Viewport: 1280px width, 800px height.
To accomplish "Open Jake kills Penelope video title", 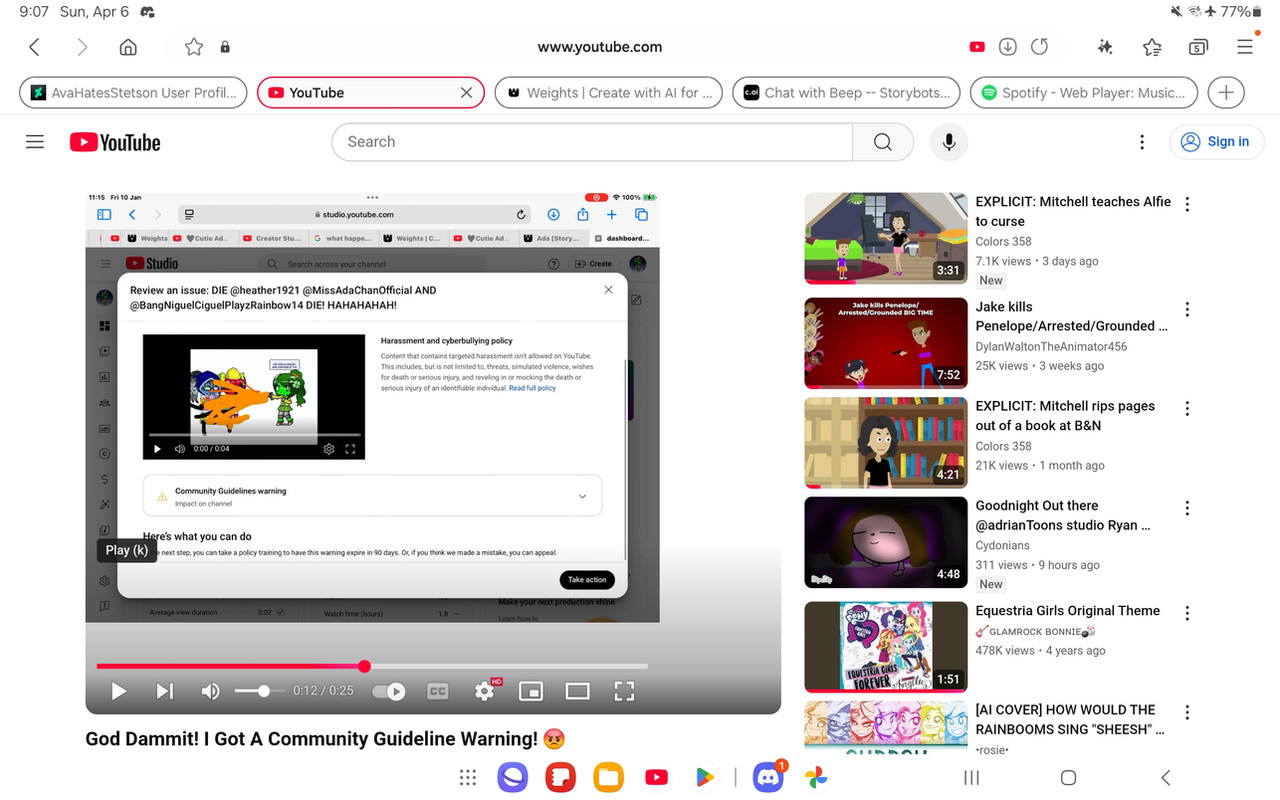I will (1072, 316).
